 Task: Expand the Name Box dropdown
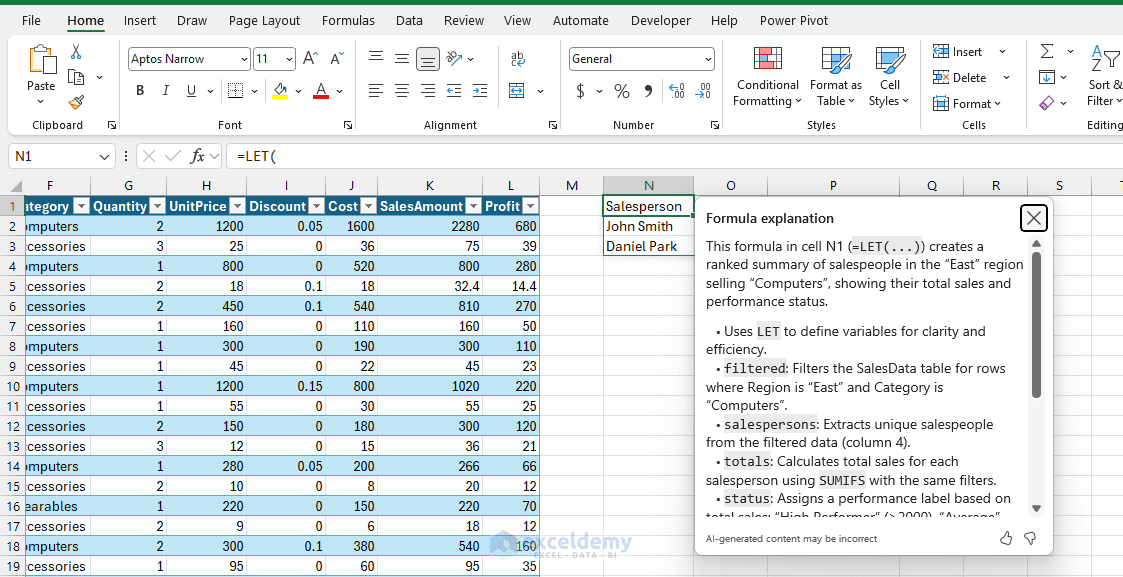[105, 156]
